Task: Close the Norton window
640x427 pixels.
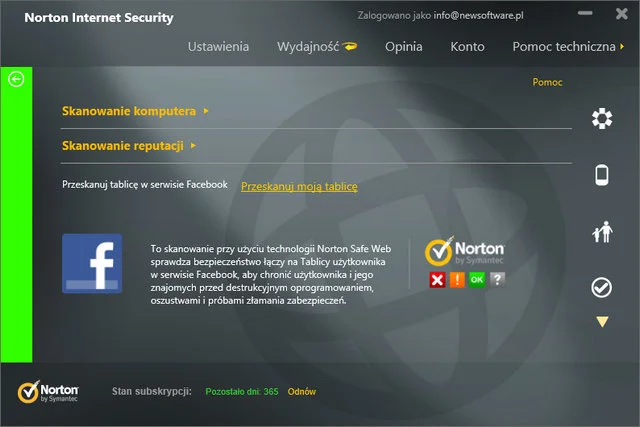Action: (x=622, y=14)
